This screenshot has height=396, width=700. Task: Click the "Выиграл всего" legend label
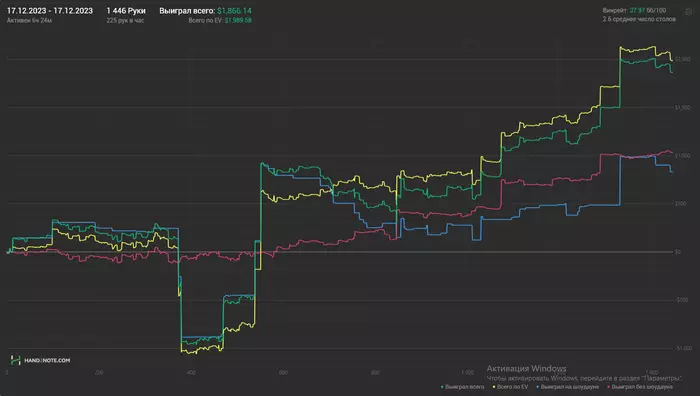click(464, 387)
